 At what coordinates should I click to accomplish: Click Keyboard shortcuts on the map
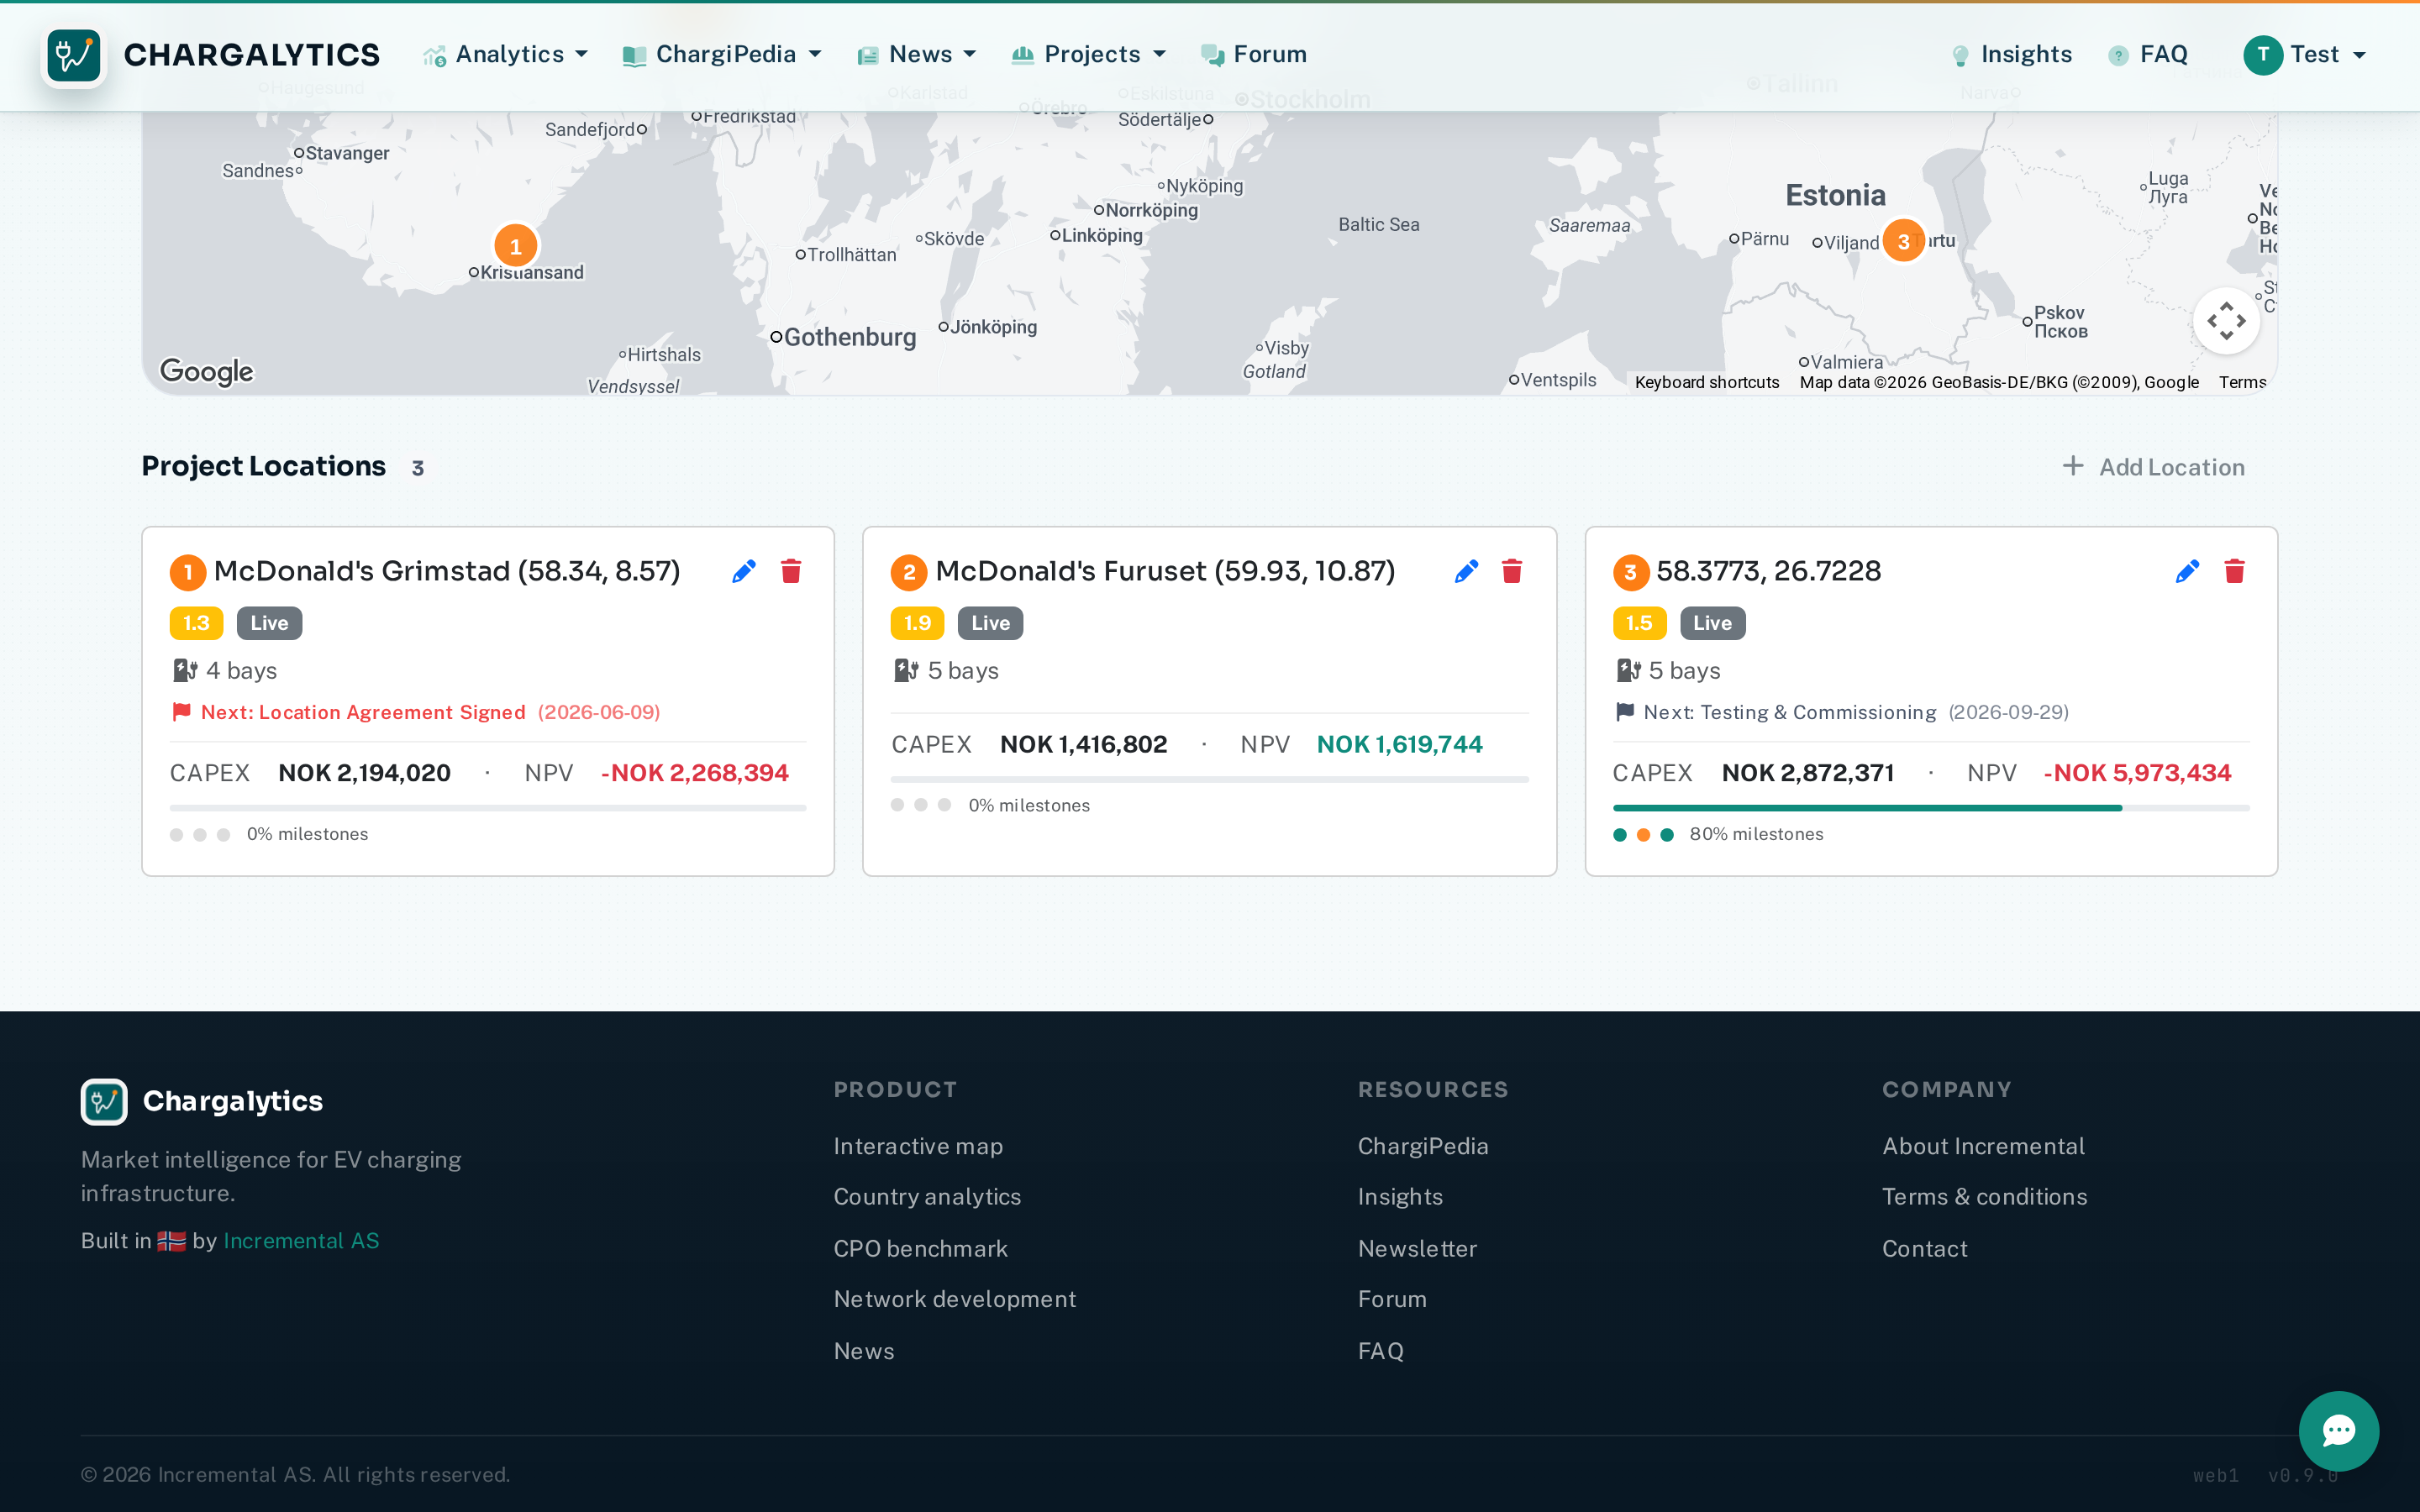(x=1707, y=382)
